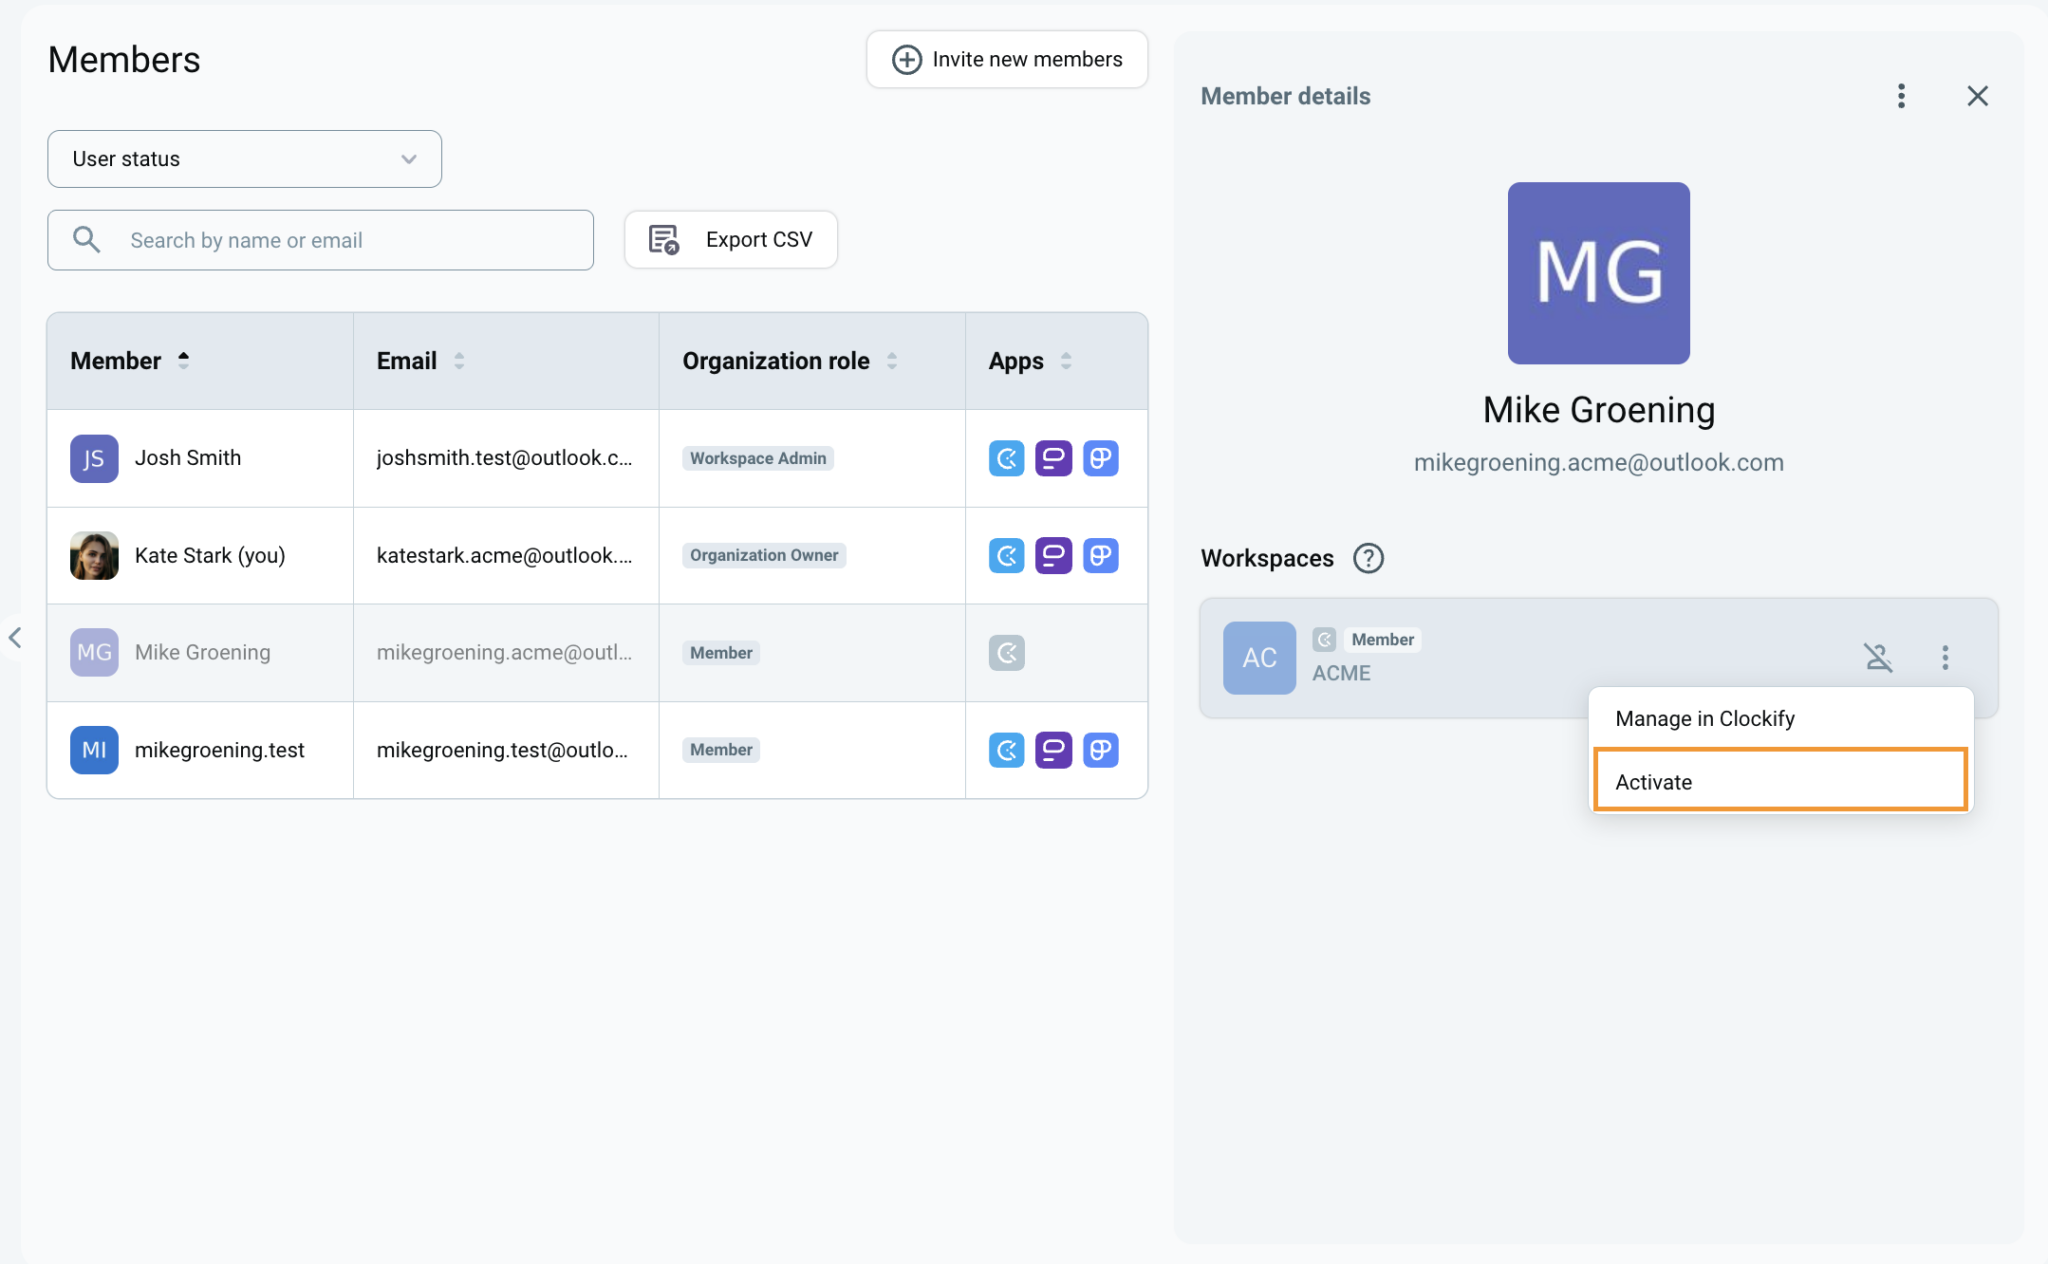Click AC avatar of ACME workspace
Image resolution: width=2048 pixels, height=1264 pixels.
[1259, 657]
